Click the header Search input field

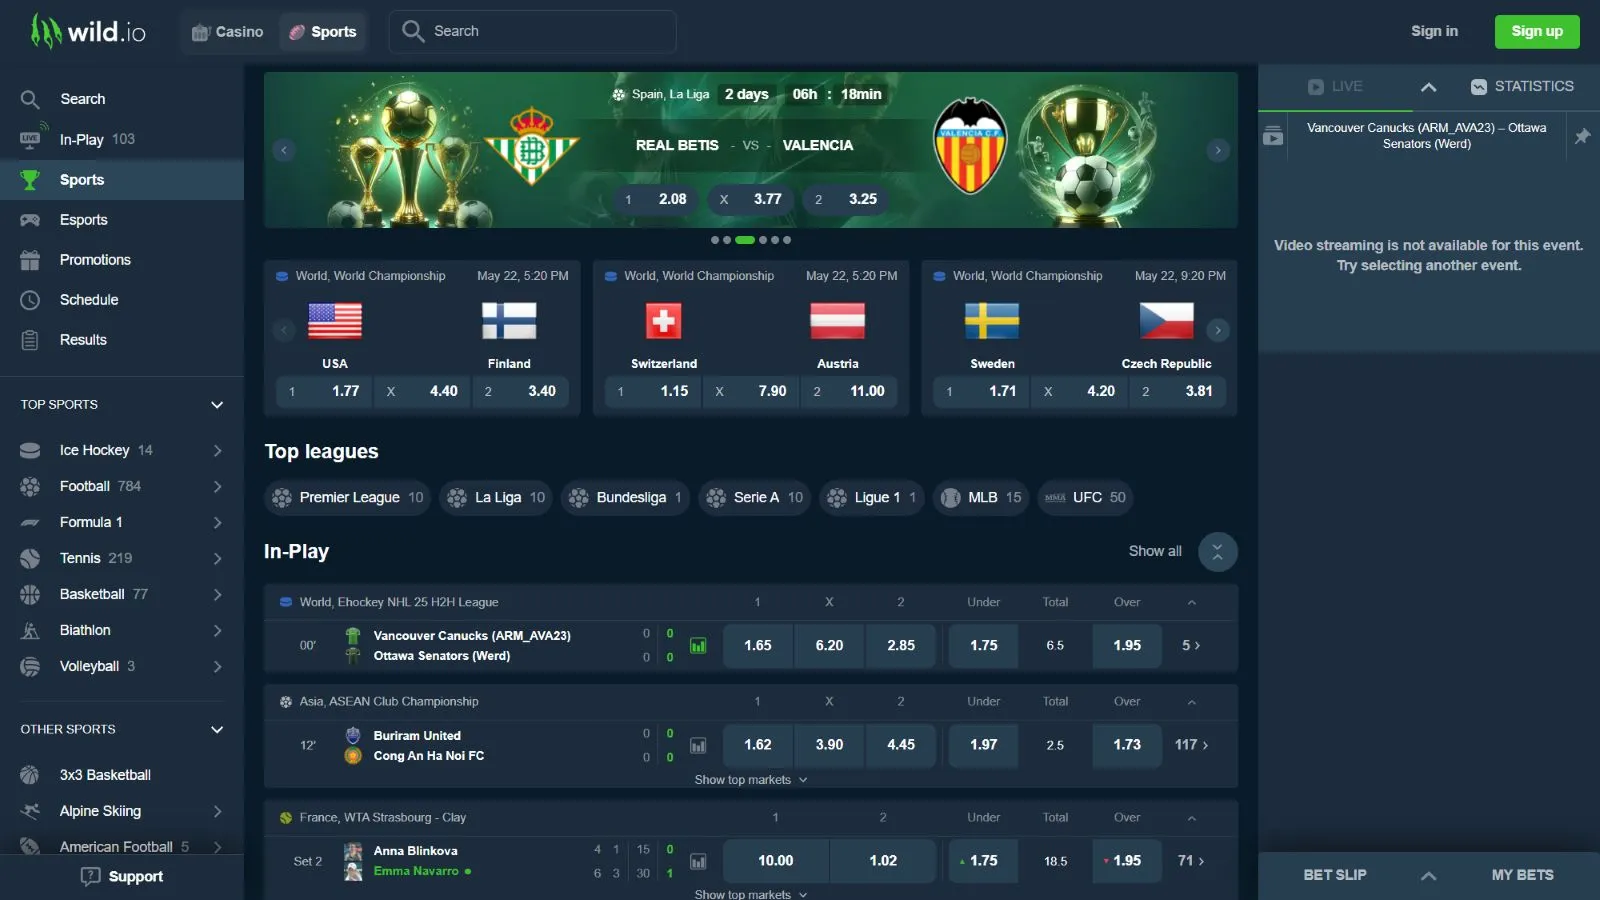point(533,32)
